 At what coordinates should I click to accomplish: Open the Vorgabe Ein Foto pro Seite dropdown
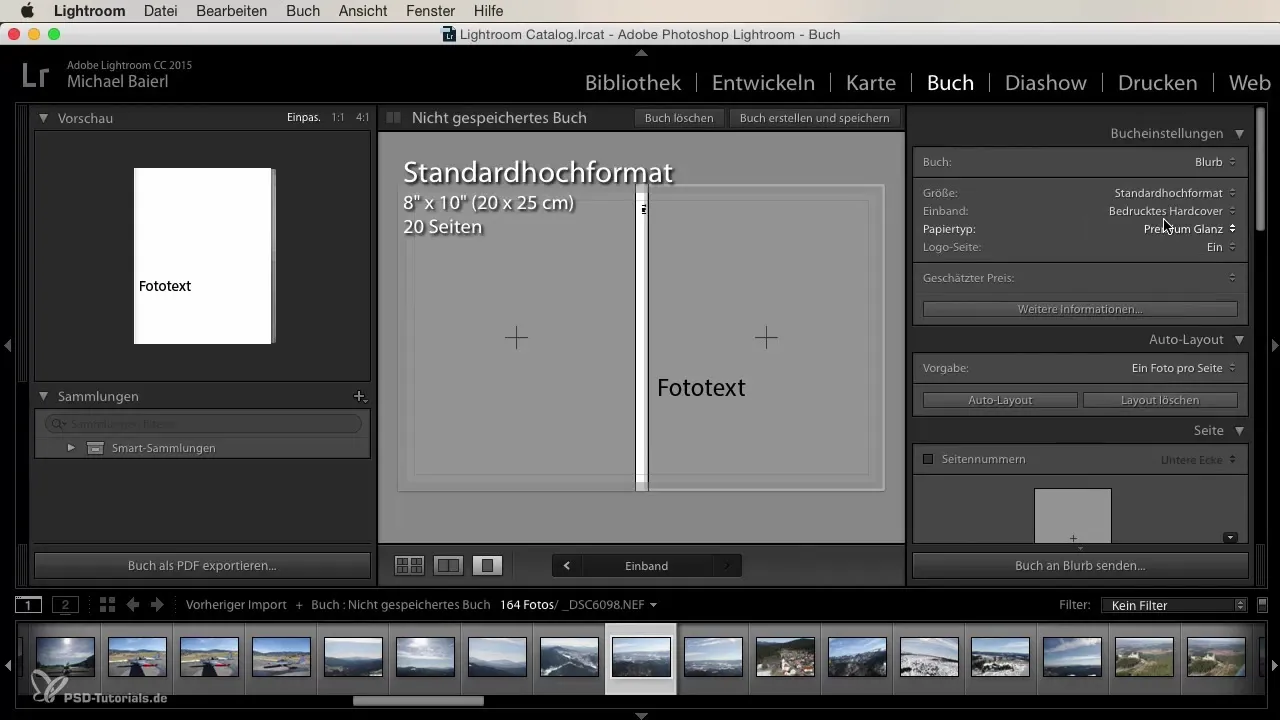coord(1184,368)
